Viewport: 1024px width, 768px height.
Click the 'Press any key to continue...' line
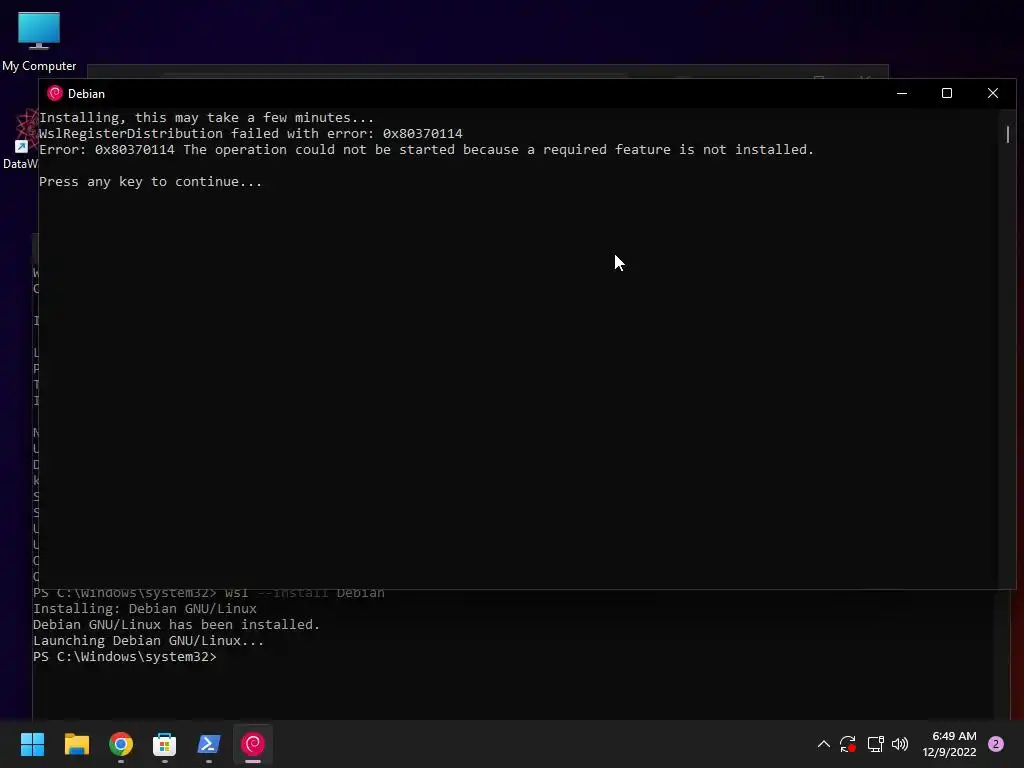[x=150, y=182]
